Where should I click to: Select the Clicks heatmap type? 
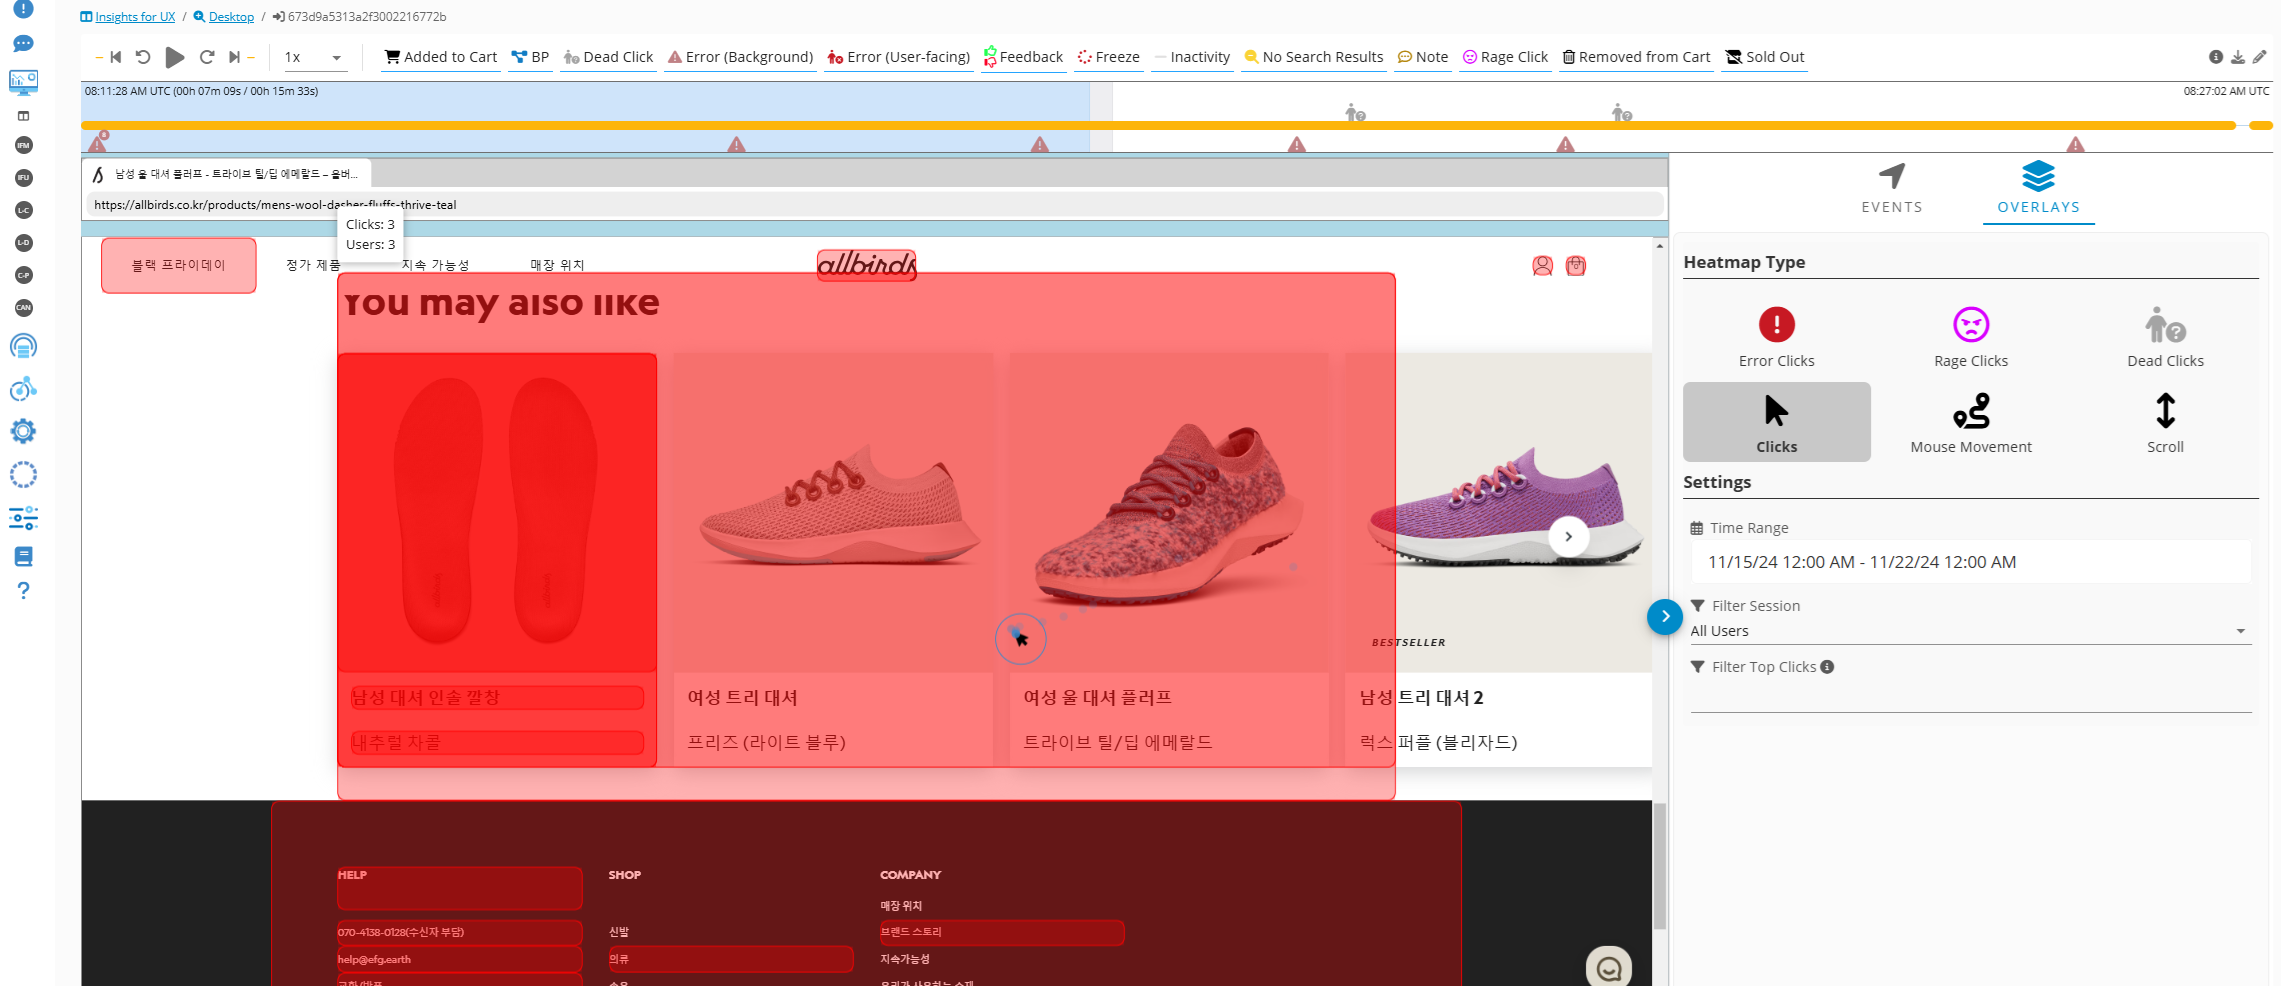point(1776,422)
